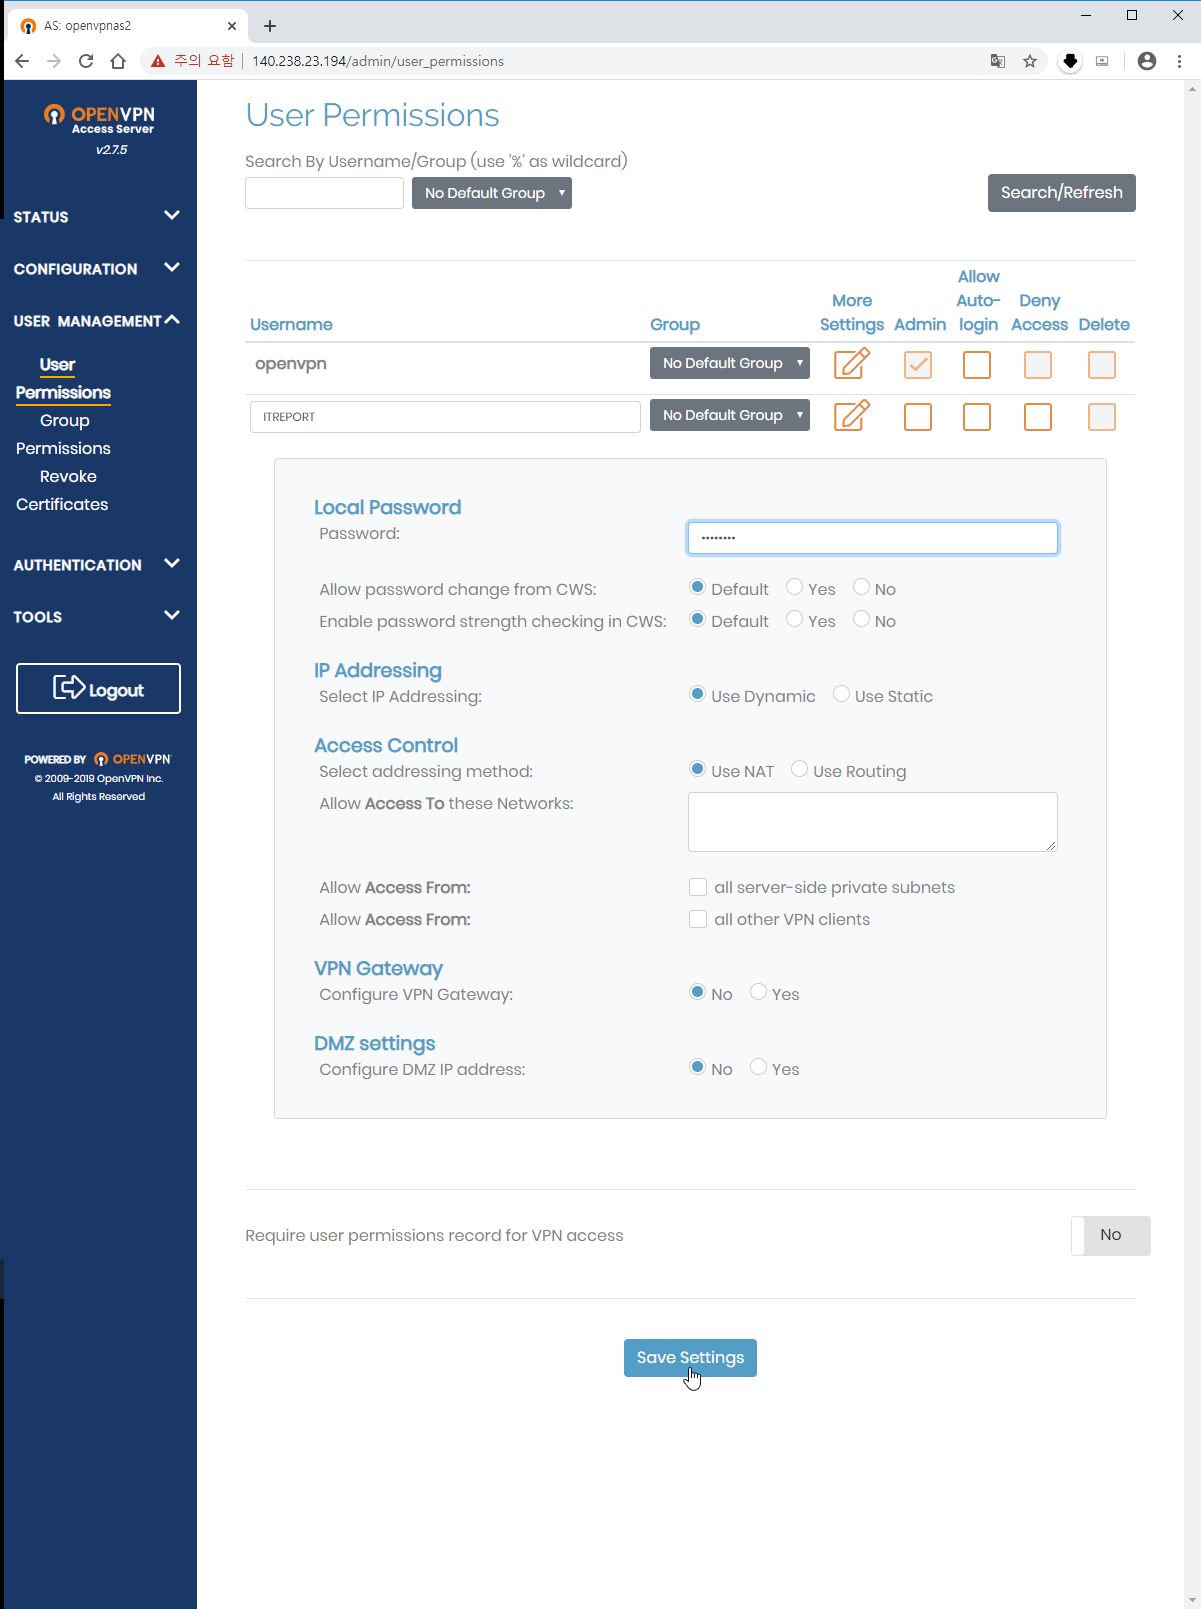Close the AS: openvpnas2 tab
Screen dimensions: 1201x1609
[x=231, y=26]
